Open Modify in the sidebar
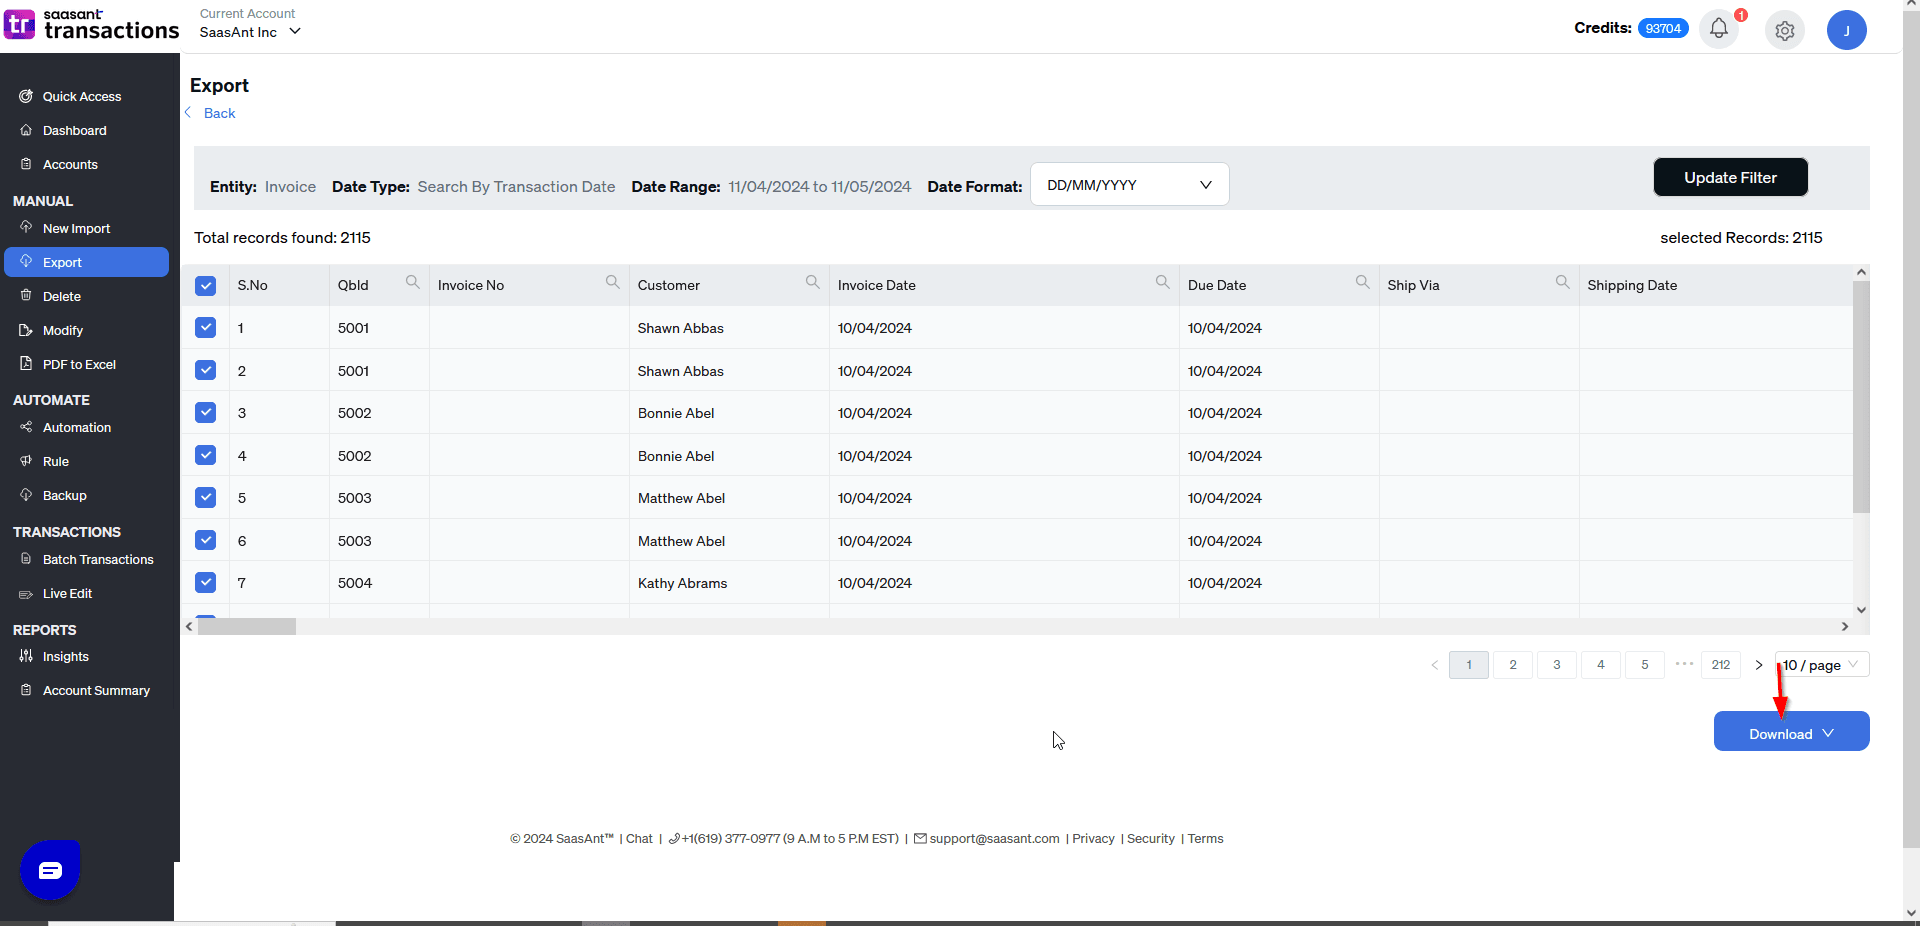This screenshot has width=1920, height=926. (62, 331)
